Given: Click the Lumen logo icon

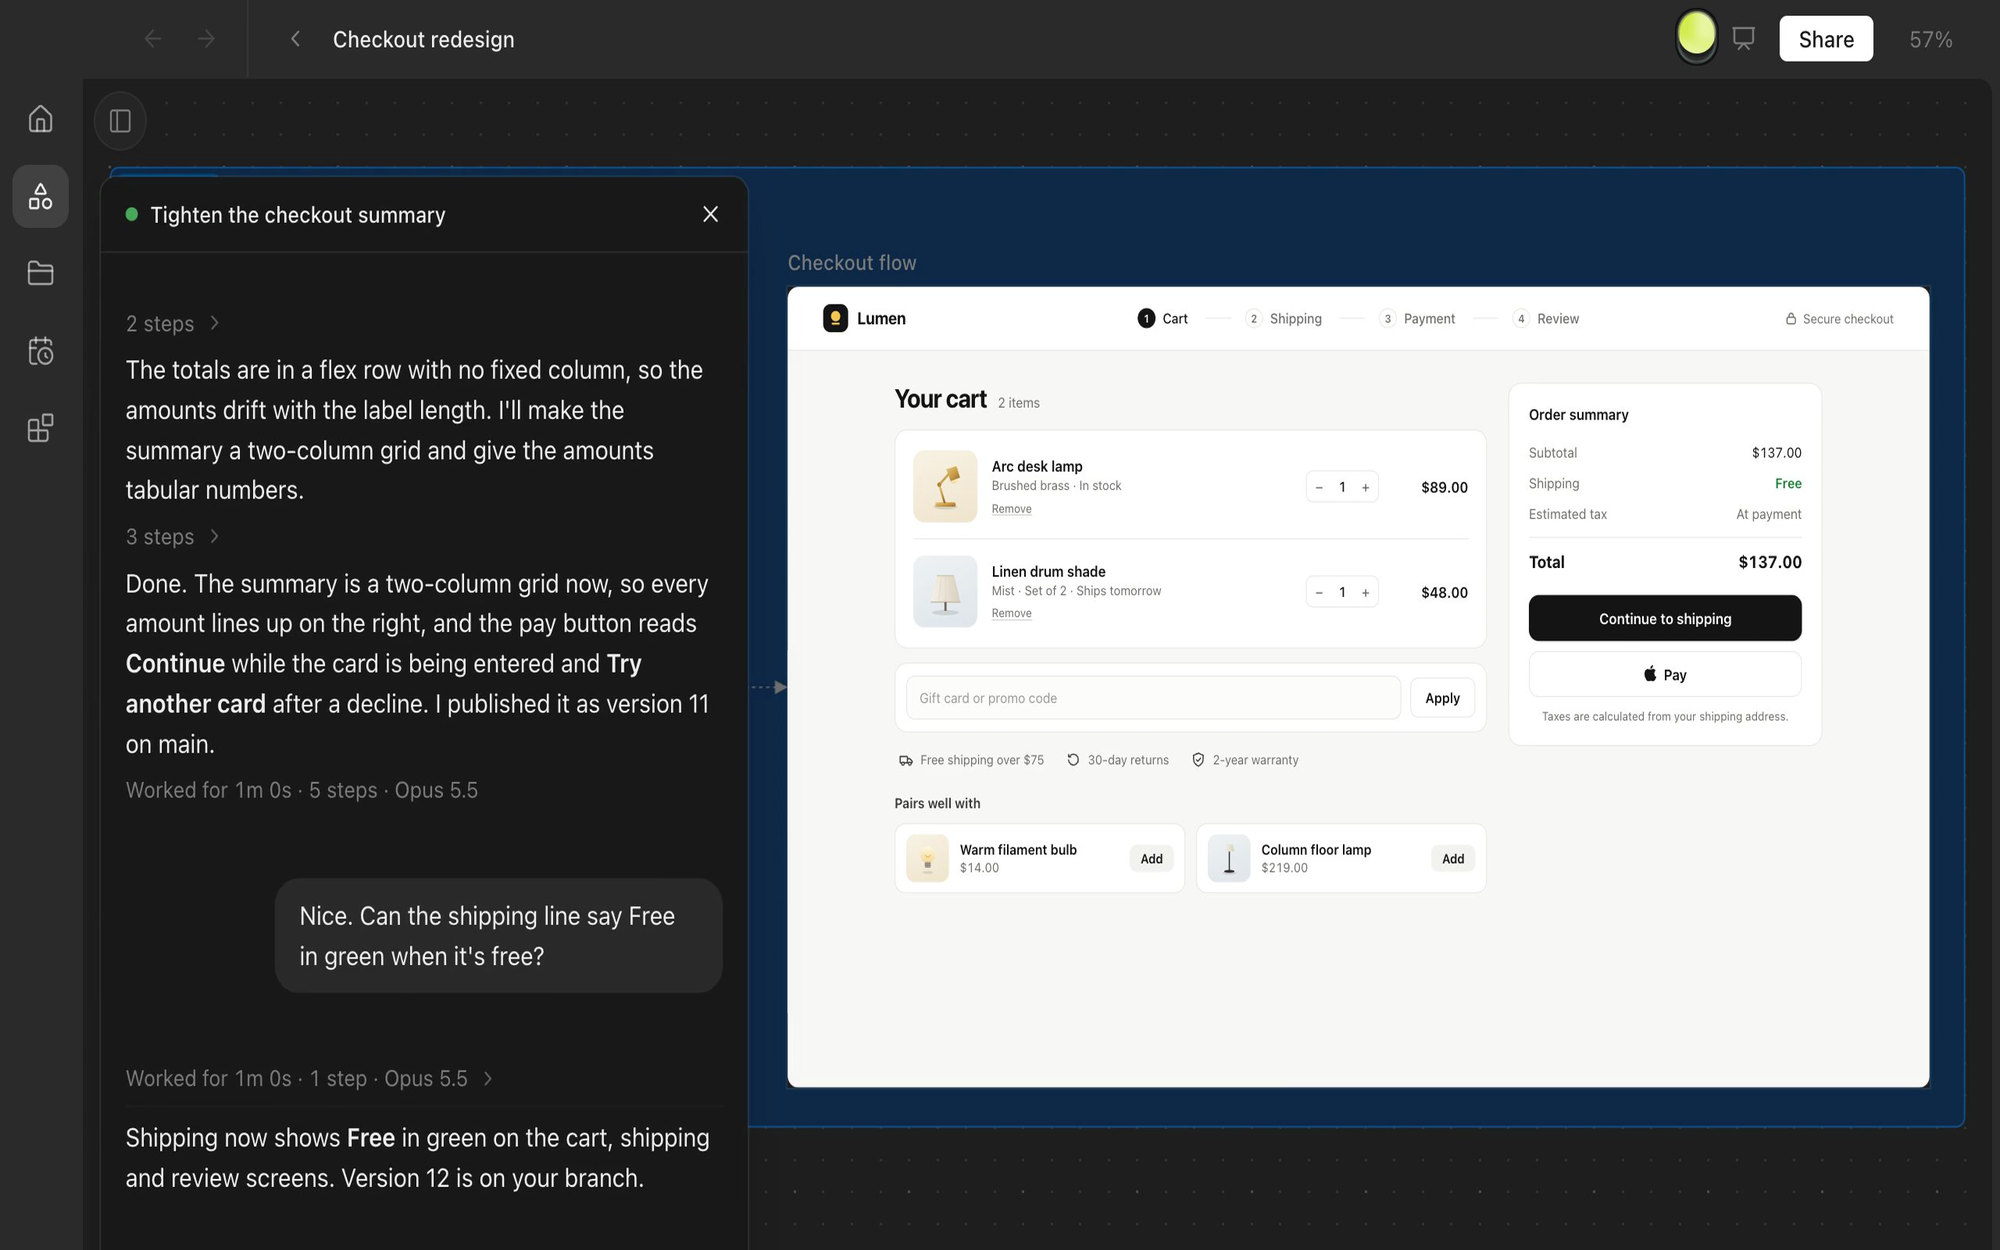Looking at the screenshot, I should pyautogui.click(x=835, y=318).
